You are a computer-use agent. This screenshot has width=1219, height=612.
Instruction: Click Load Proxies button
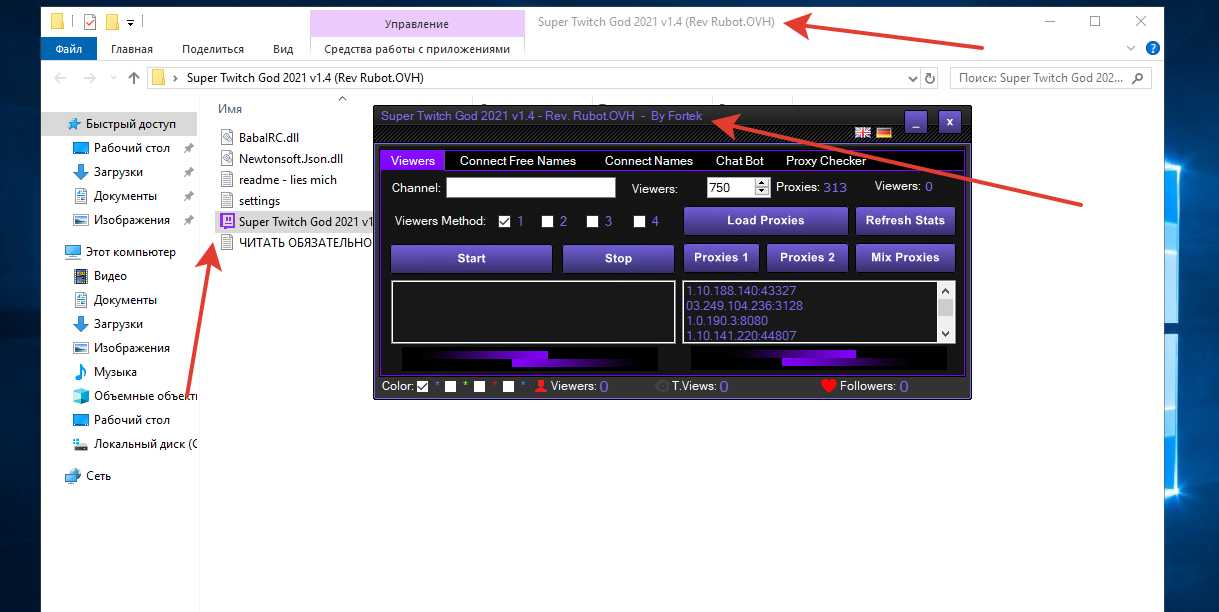pos(765,220)
